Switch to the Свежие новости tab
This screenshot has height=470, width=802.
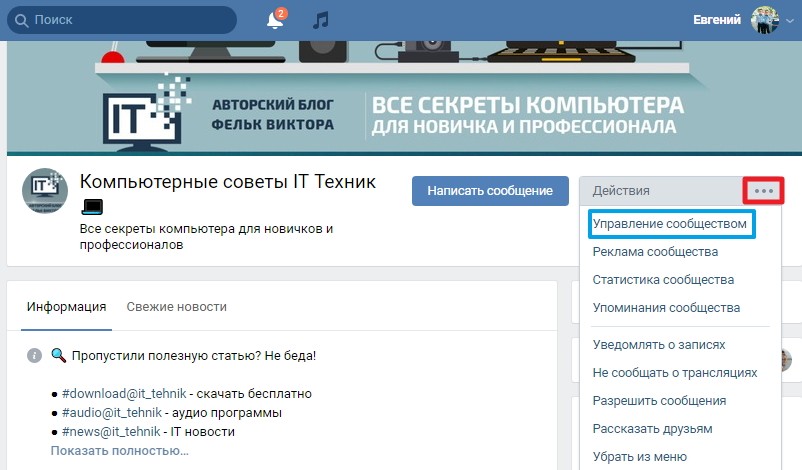coord(176,306)
